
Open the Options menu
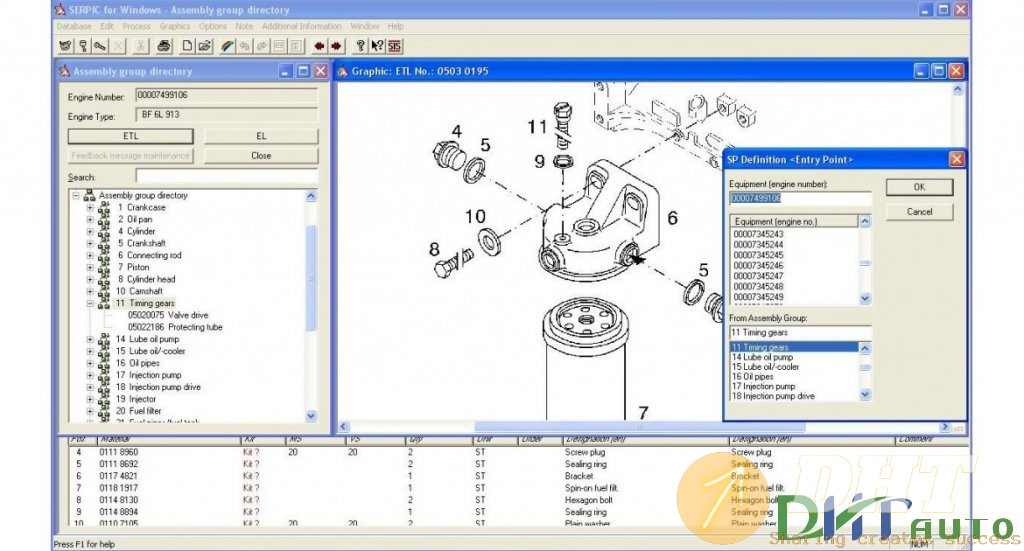click(x=213, y=26)
